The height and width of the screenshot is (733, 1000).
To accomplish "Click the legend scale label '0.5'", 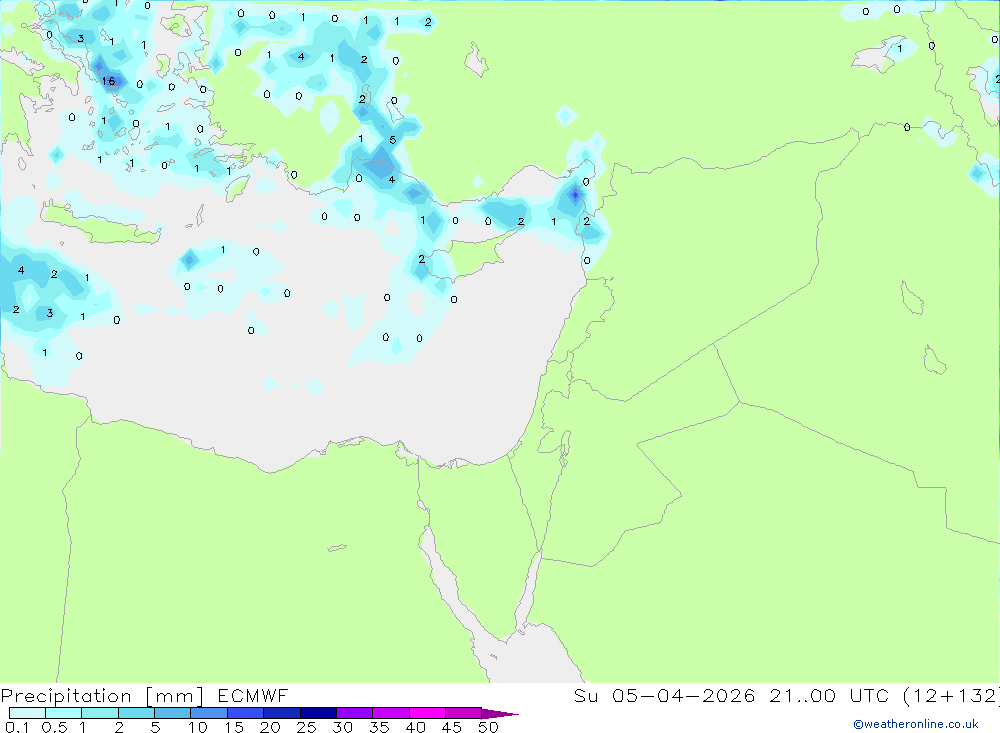I will 54,727.
